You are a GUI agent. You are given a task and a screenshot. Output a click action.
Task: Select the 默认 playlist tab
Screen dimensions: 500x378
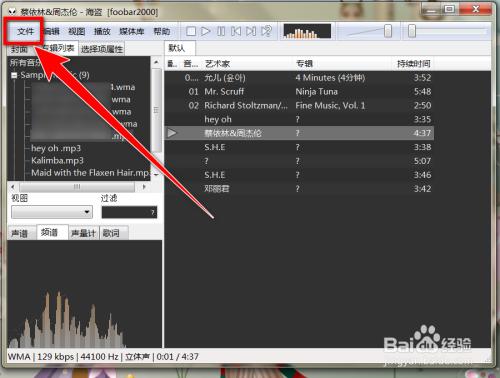180,48
